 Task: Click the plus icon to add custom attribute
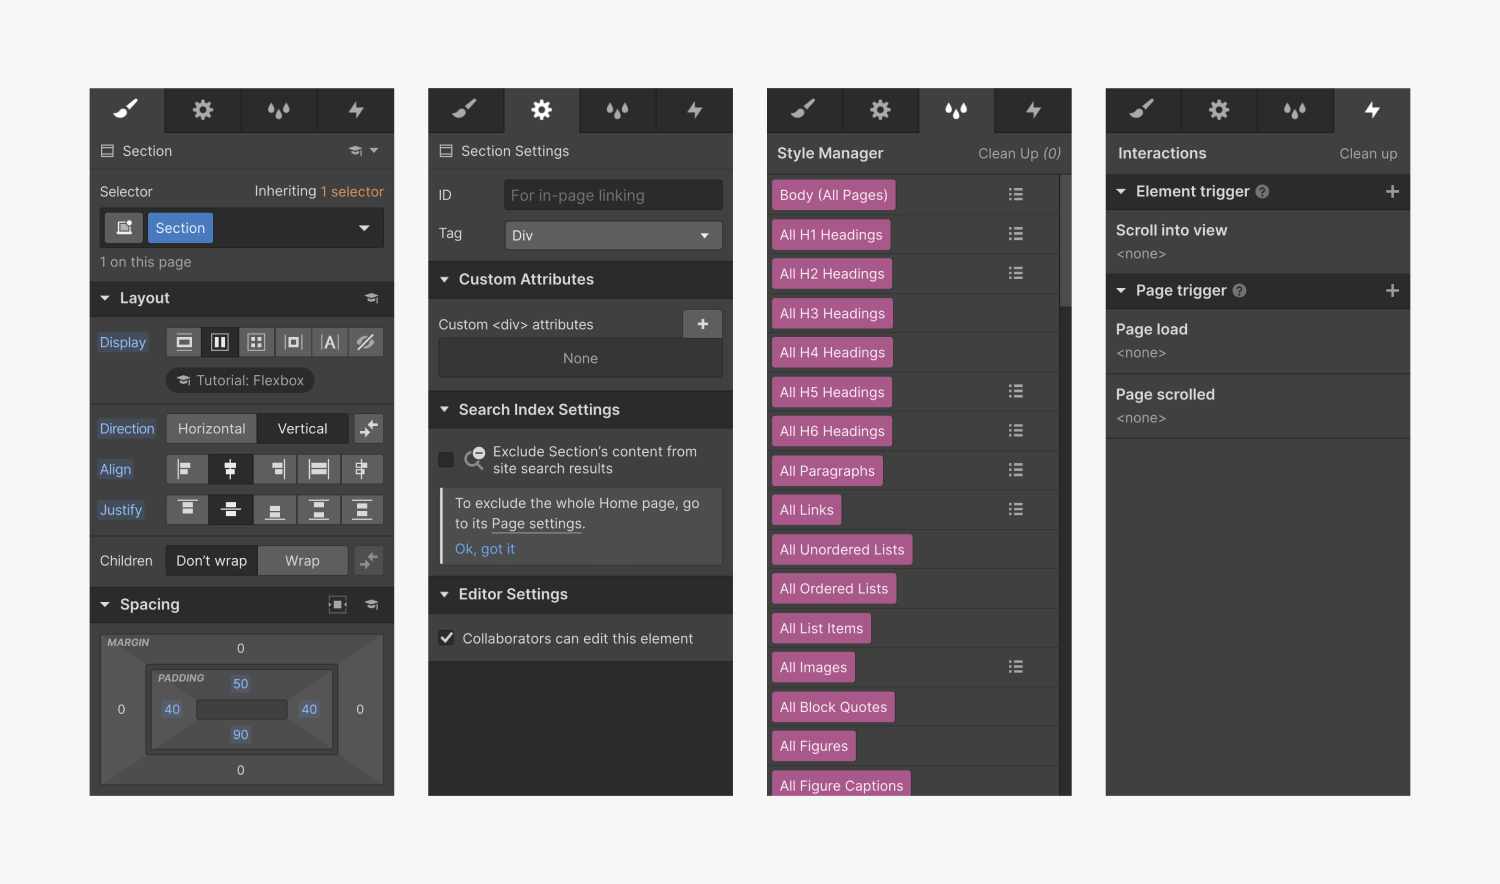pos(703,323)
